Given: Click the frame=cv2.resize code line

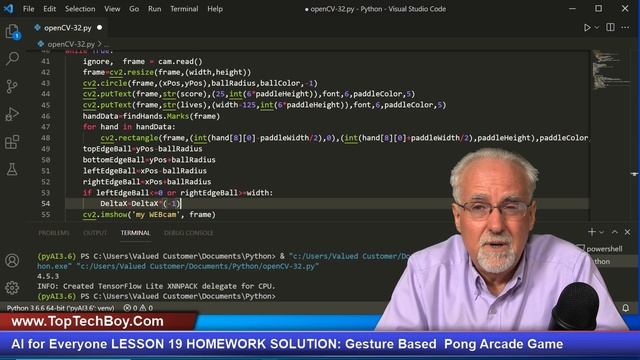Looking at the screenshot, I should (167, 72).
